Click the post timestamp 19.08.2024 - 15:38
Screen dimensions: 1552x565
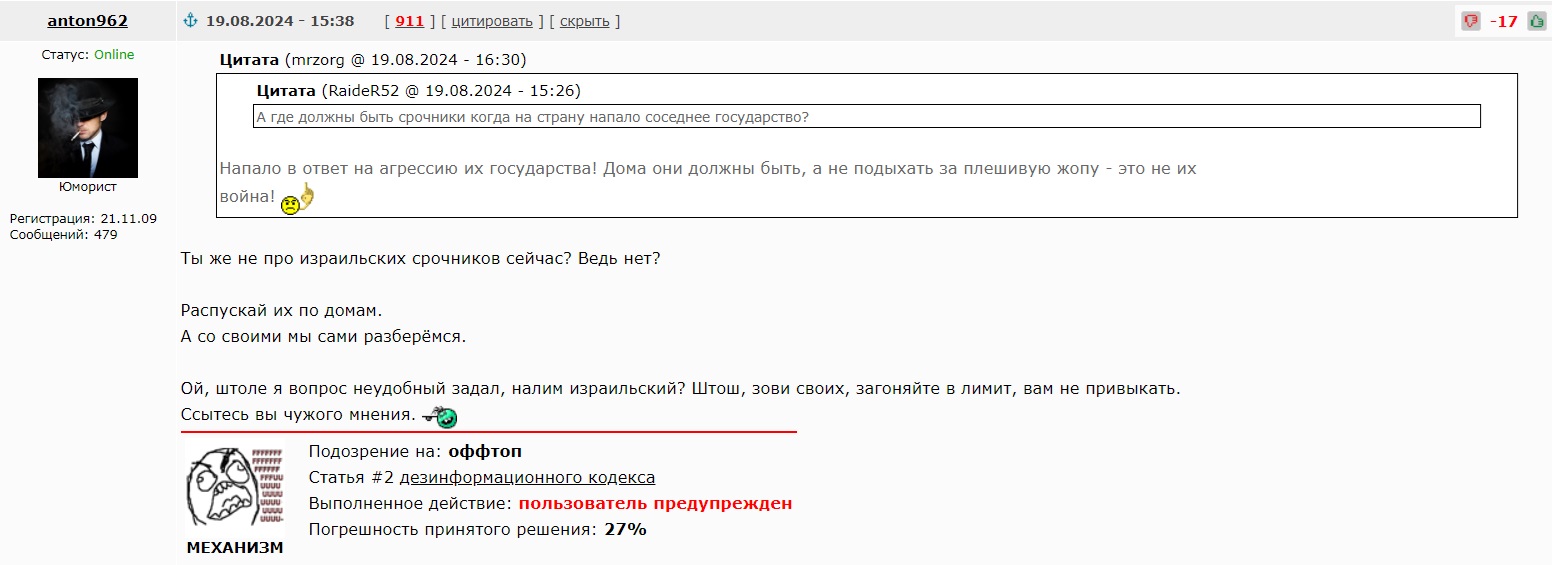click(280, 21)
